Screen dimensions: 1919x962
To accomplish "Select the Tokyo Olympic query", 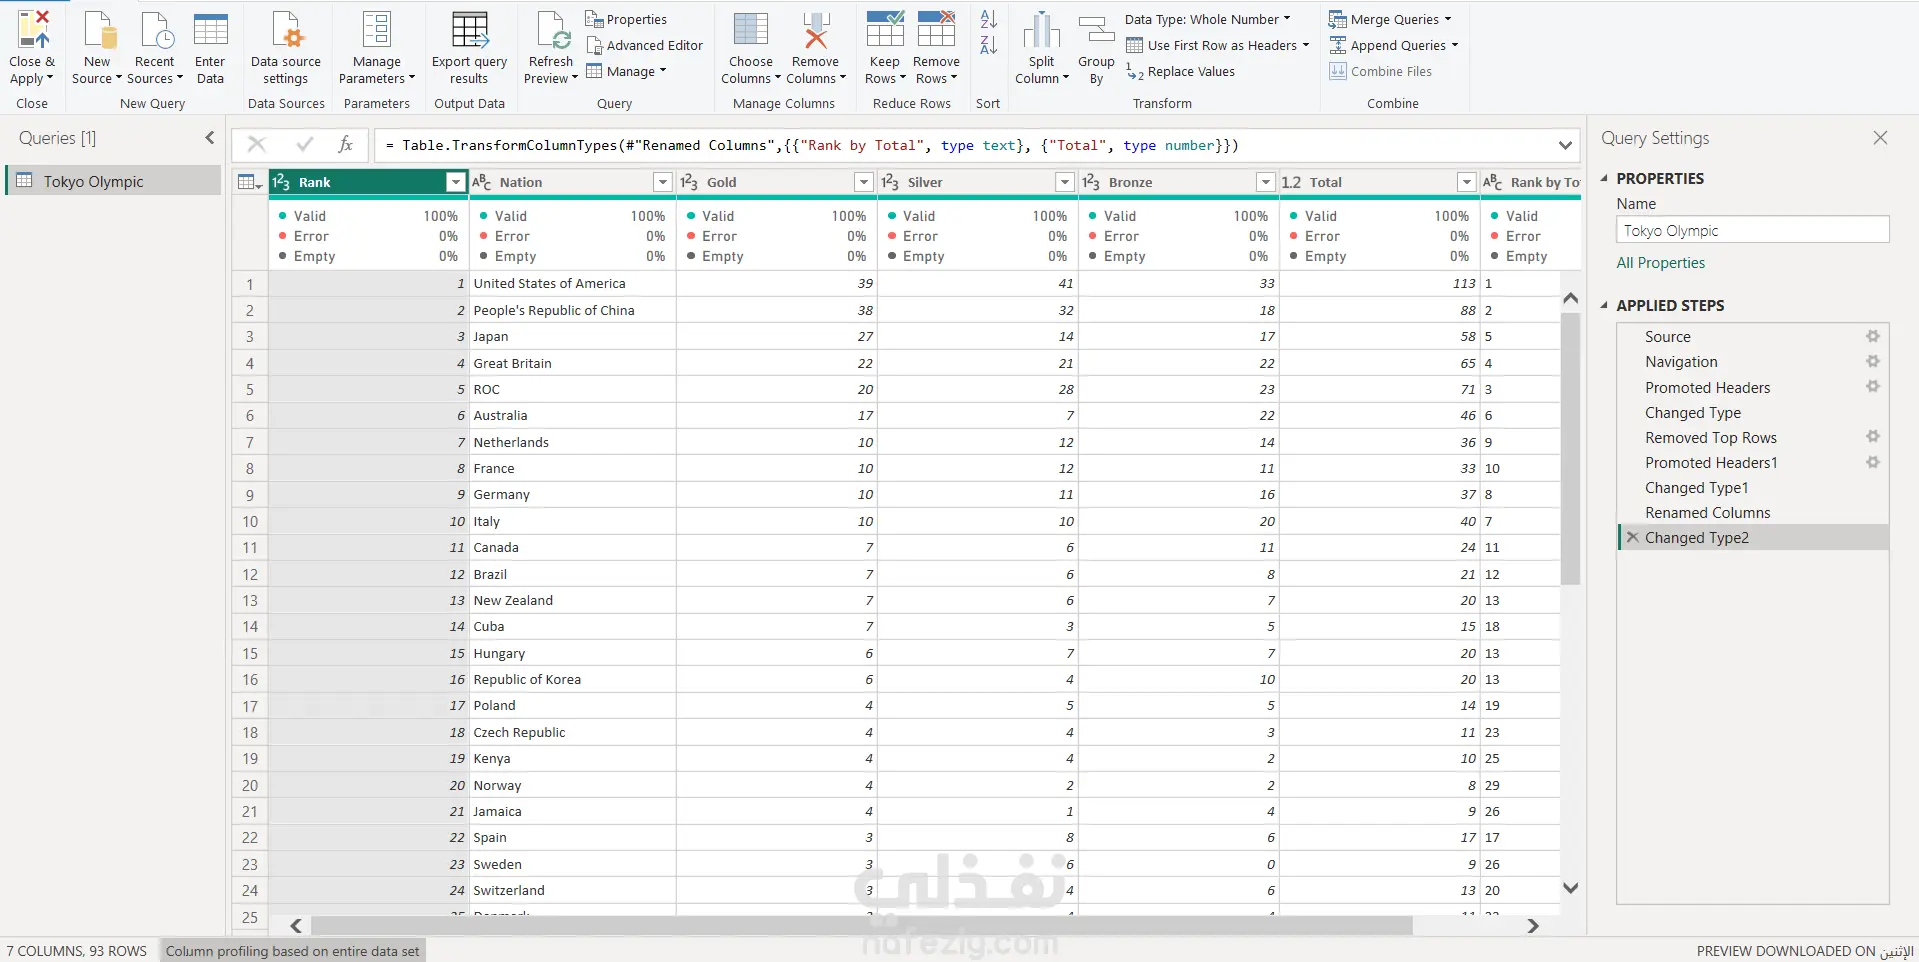I will click(x=114, y=181).
